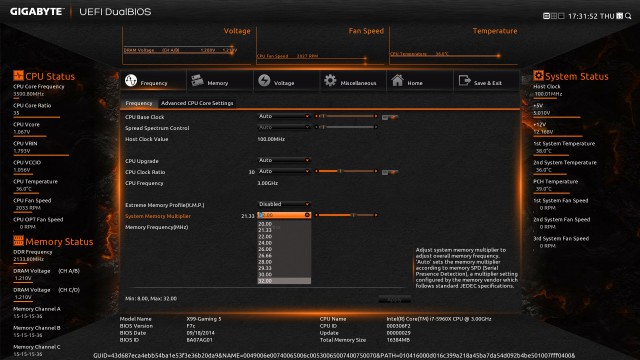The height and width of the screenshot is (360, 640).
Task: Click the right arrow of the Spread Spectrum Control slider
Action: coord(376,127)
